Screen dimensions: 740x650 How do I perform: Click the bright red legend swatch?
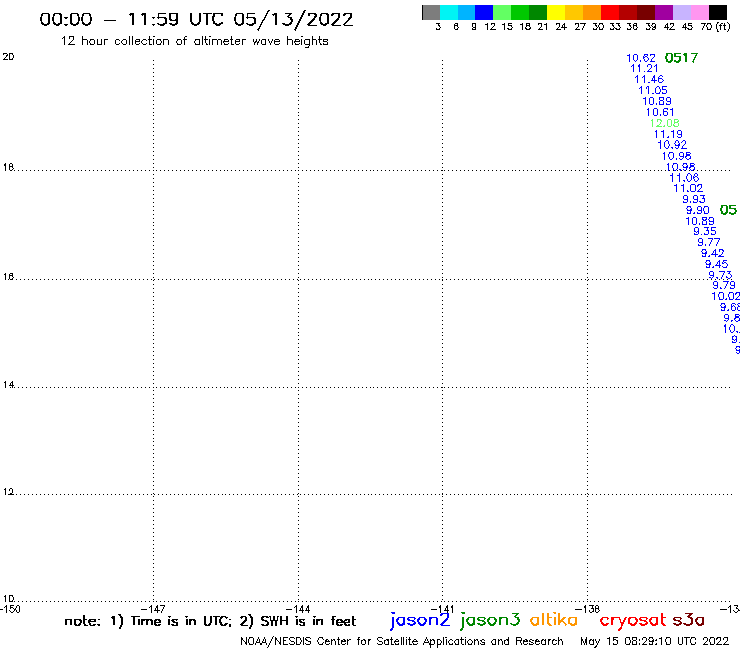coord(610,12)
